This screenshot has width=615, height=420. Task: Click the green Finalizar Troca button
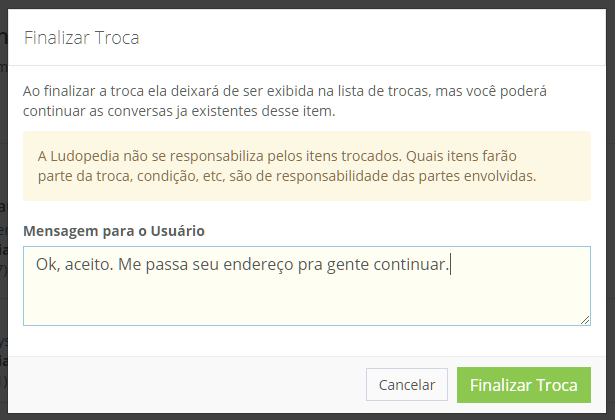coord(523,385)
